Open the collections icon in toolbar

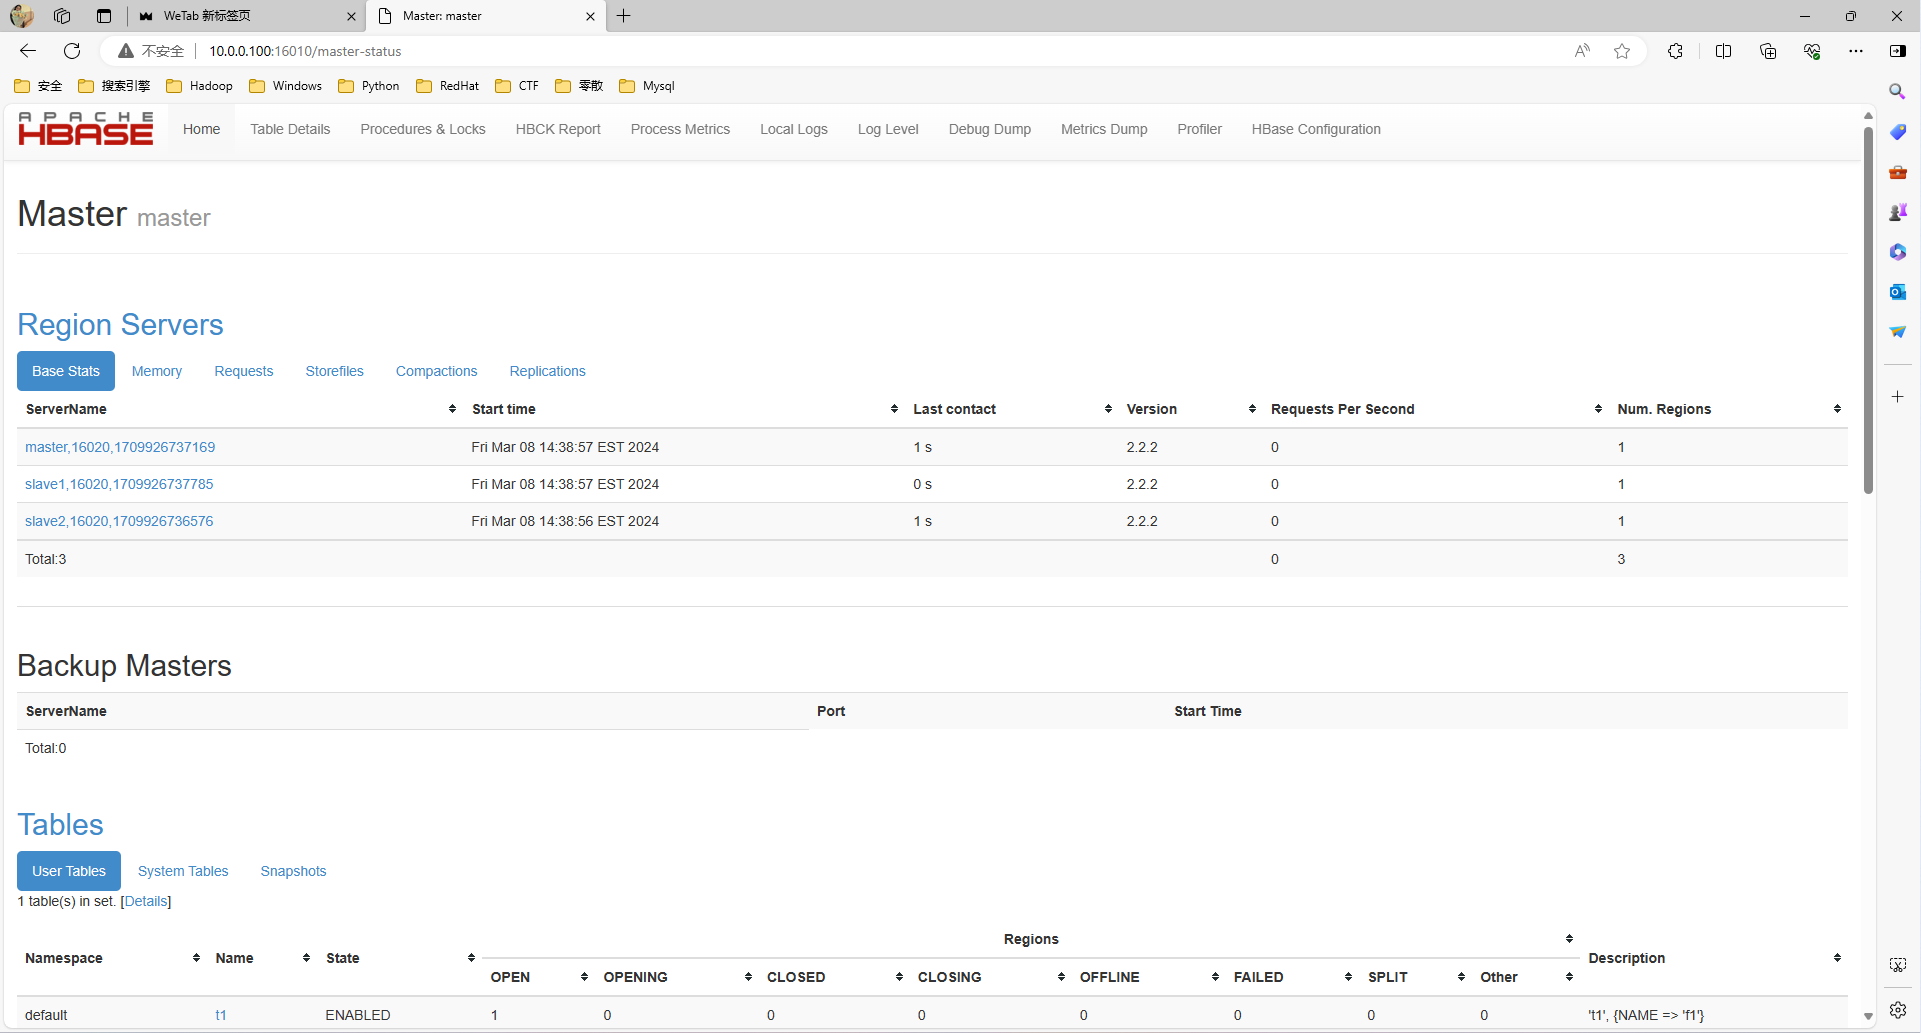click(1768, 51)
